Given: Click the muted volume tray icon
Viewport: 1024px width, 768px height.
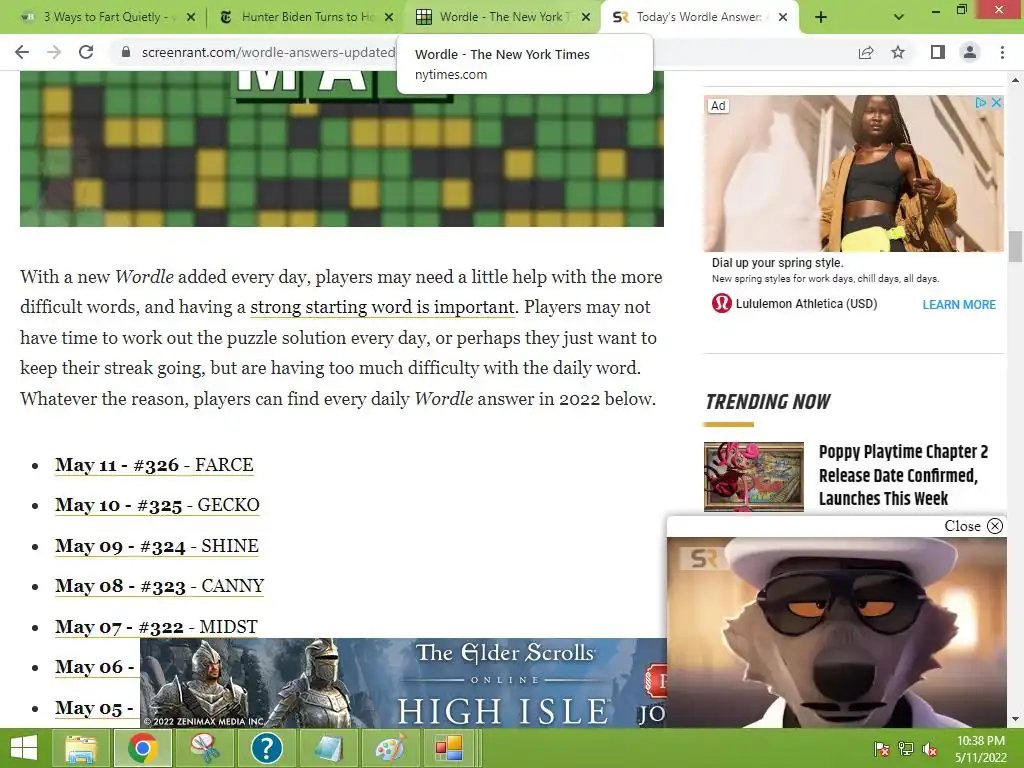Looking at the screenshot, I should coord(930,749).
